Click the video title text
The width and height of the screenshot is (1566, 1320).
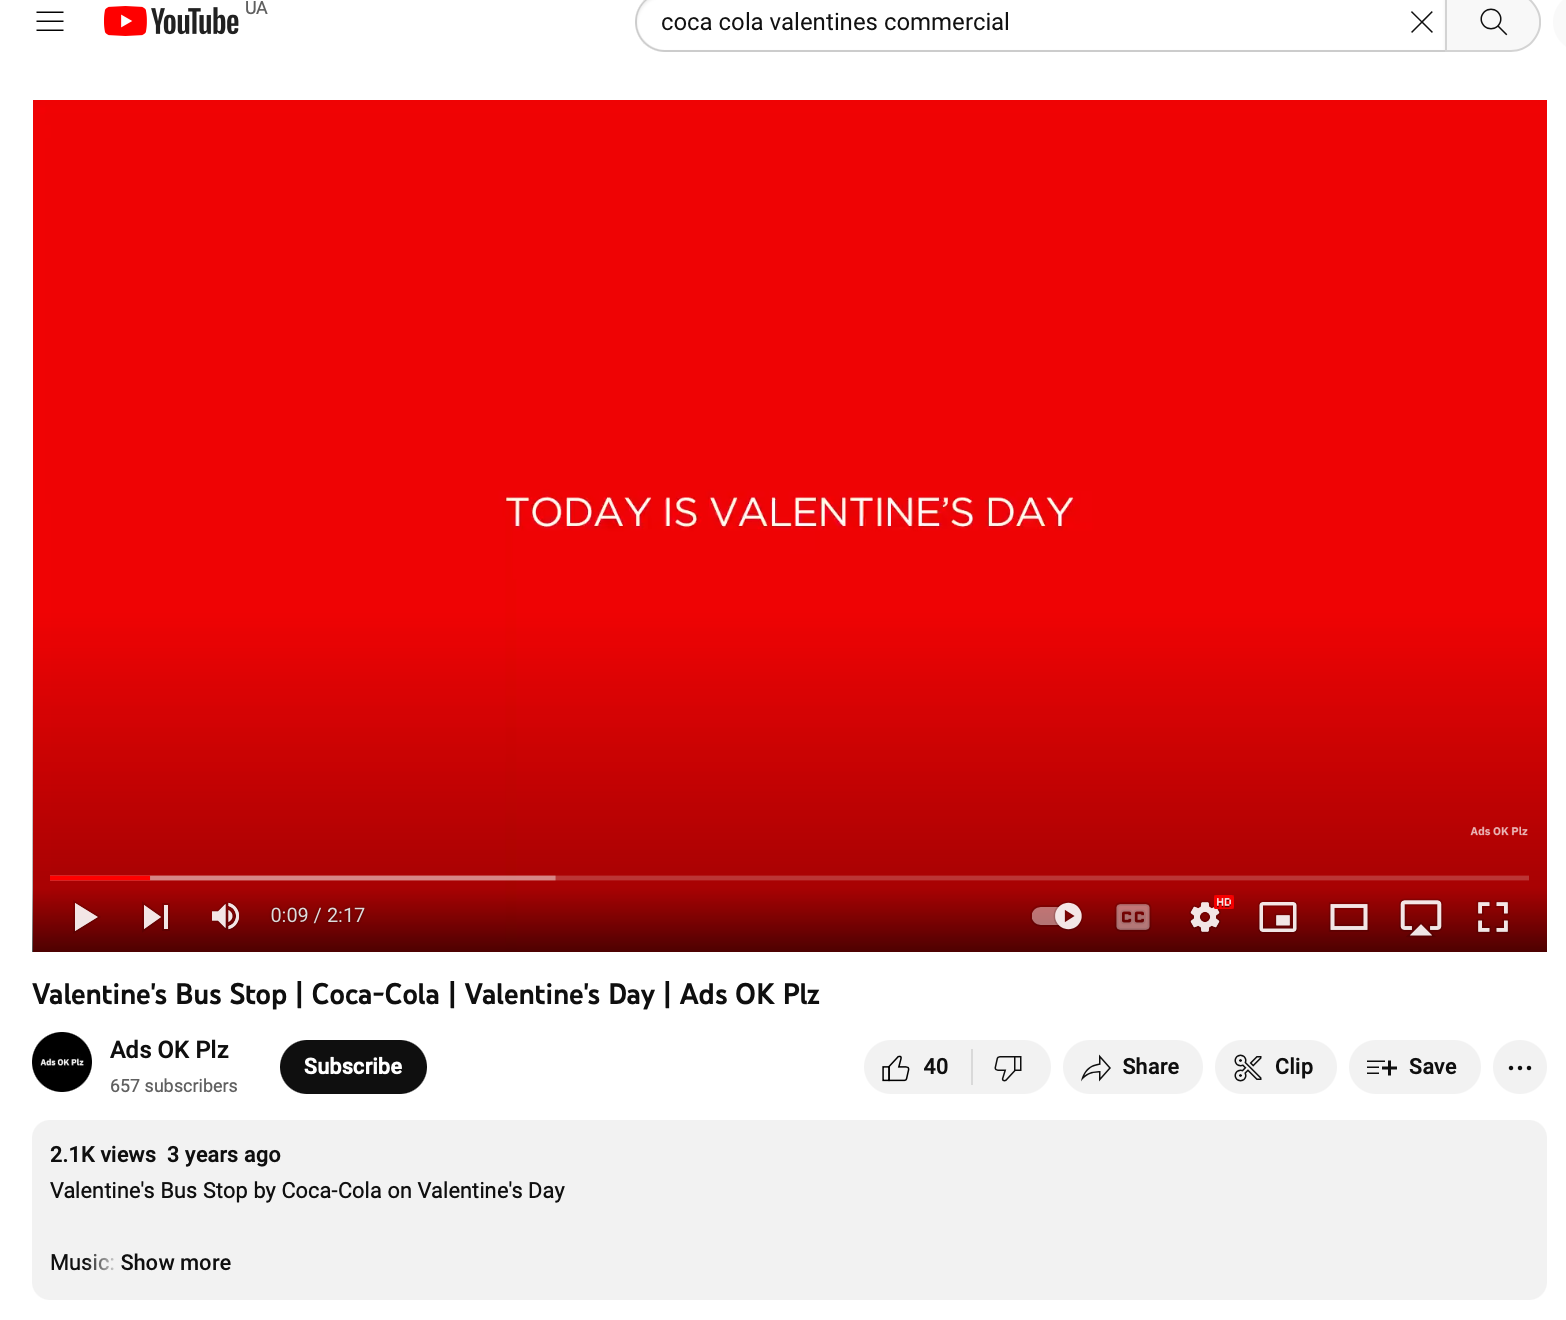point(426,995)
